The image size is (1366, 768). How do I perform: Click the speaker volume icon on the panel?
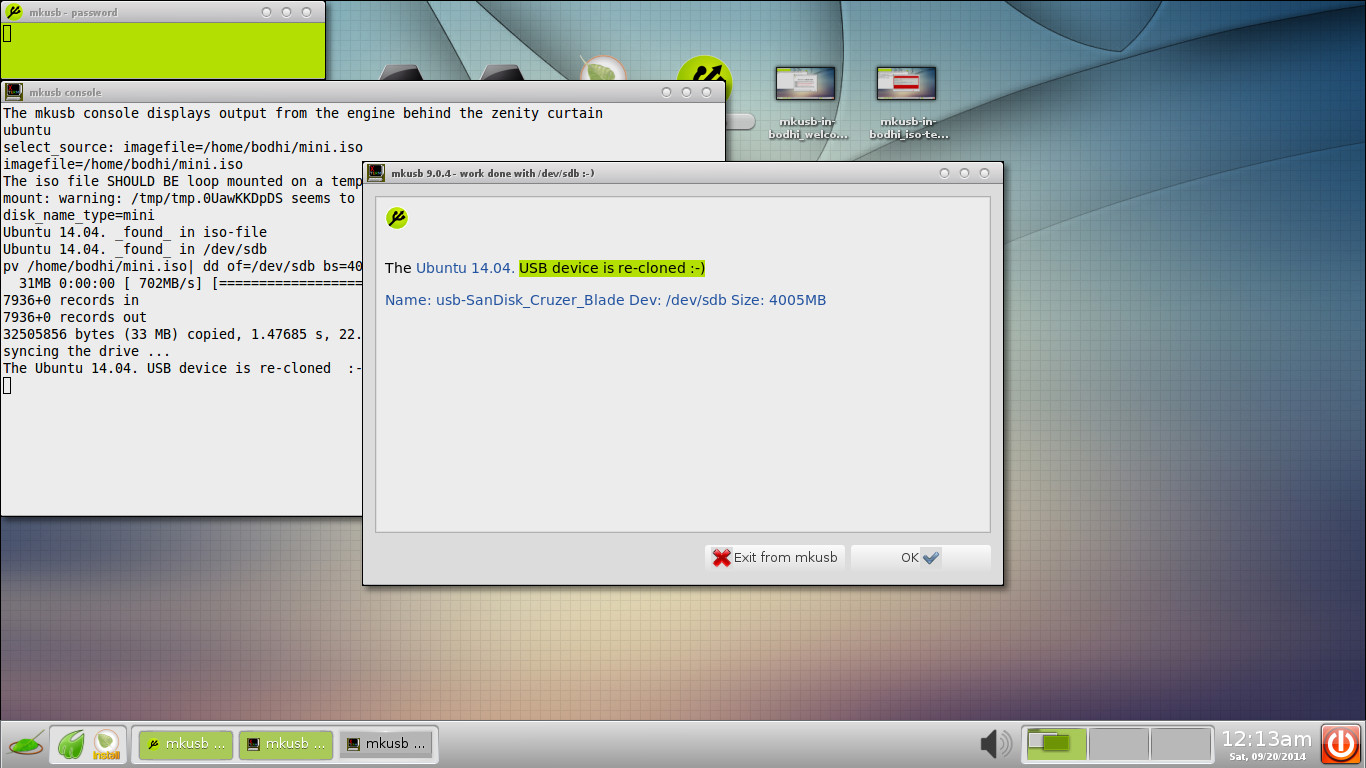pyautogui.click(x=995, y=744)
